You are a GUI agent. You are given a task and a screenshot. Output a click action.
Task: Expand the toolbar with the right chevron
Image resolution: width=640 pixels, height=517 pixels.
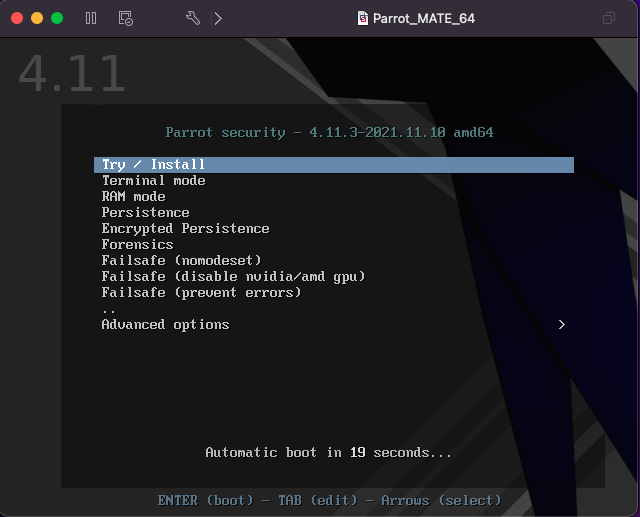218,18
